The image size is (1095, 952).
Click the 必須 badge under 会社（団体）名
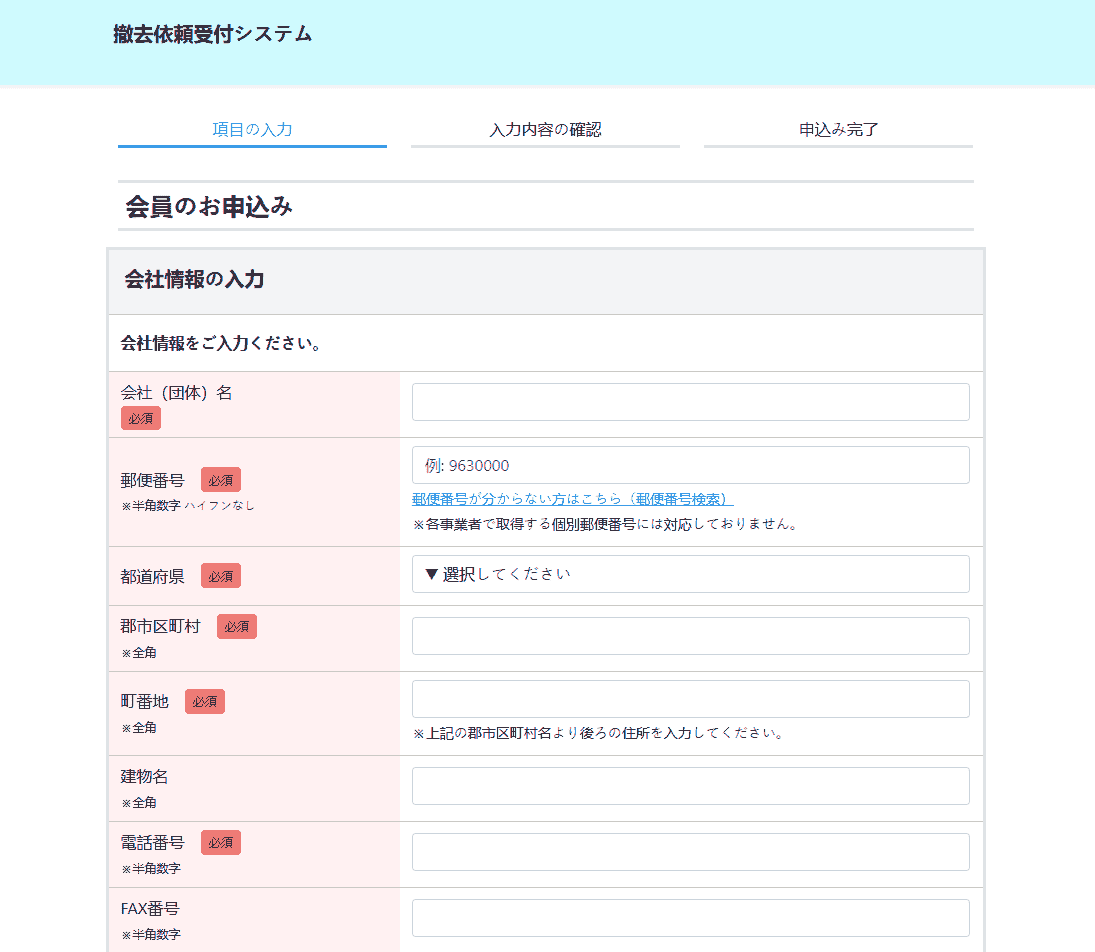coord(140,418)
